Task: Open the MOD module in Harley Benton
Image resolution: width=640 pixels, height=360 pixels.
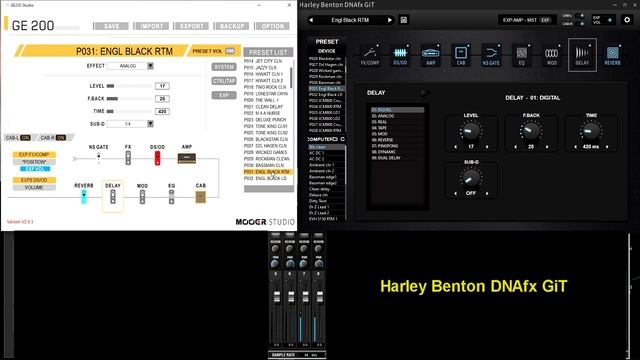Action: [x=551, y=55]
